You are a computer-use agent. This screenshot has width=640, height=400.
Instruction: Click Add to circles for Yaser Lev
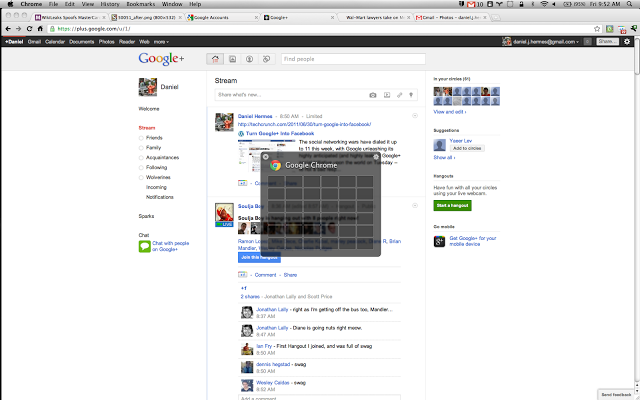[x=467, y=149]
